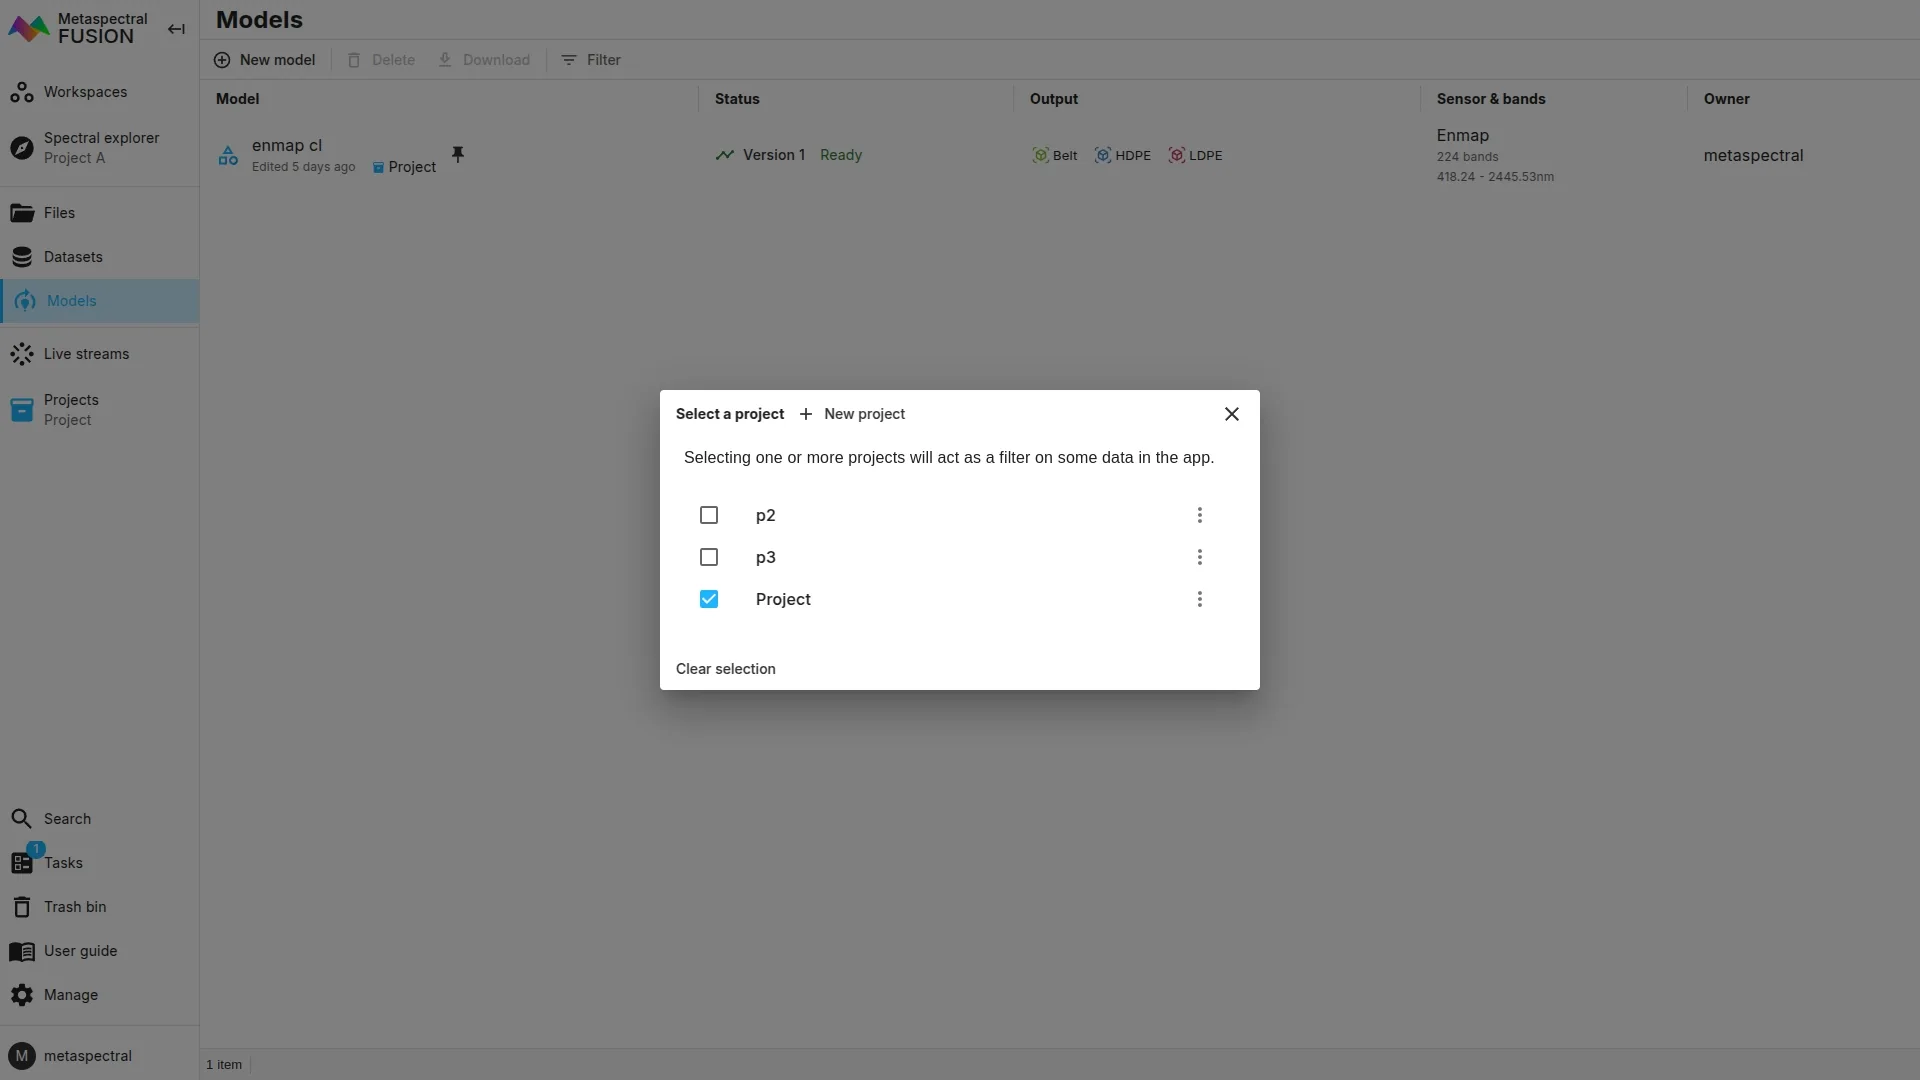Viewport: 1920px width, 1080px height.
Task: Open the Live streams section
Action: 85,354
